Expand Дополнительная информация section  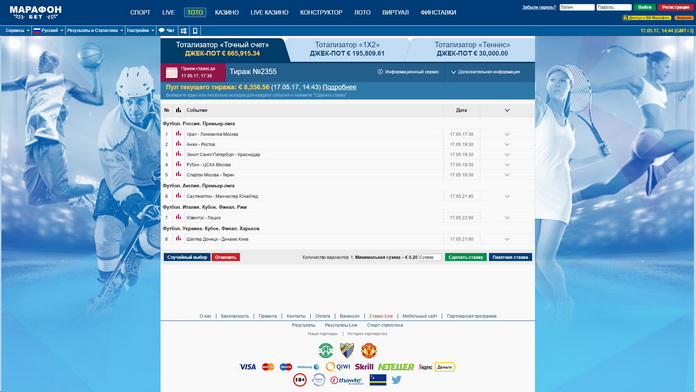click(486, 72)
